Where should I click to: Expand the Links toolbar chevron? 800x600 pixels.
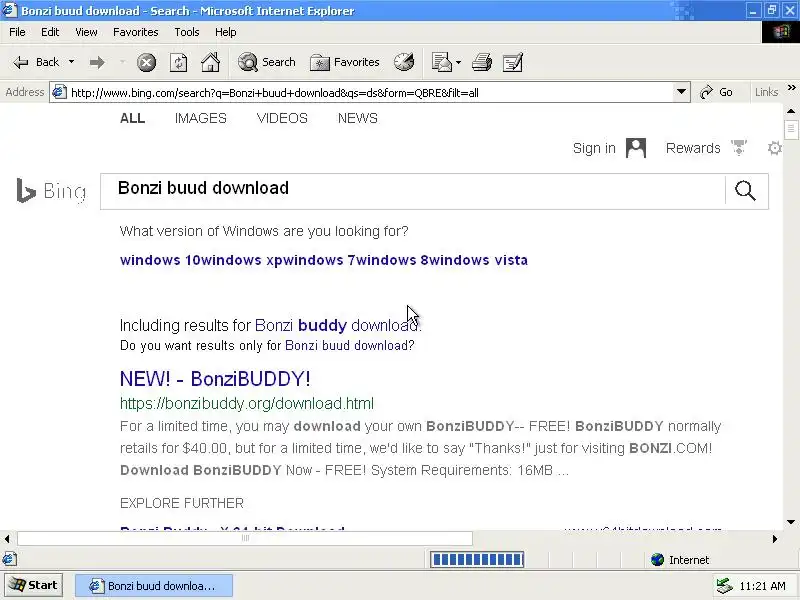pos(791,88)
